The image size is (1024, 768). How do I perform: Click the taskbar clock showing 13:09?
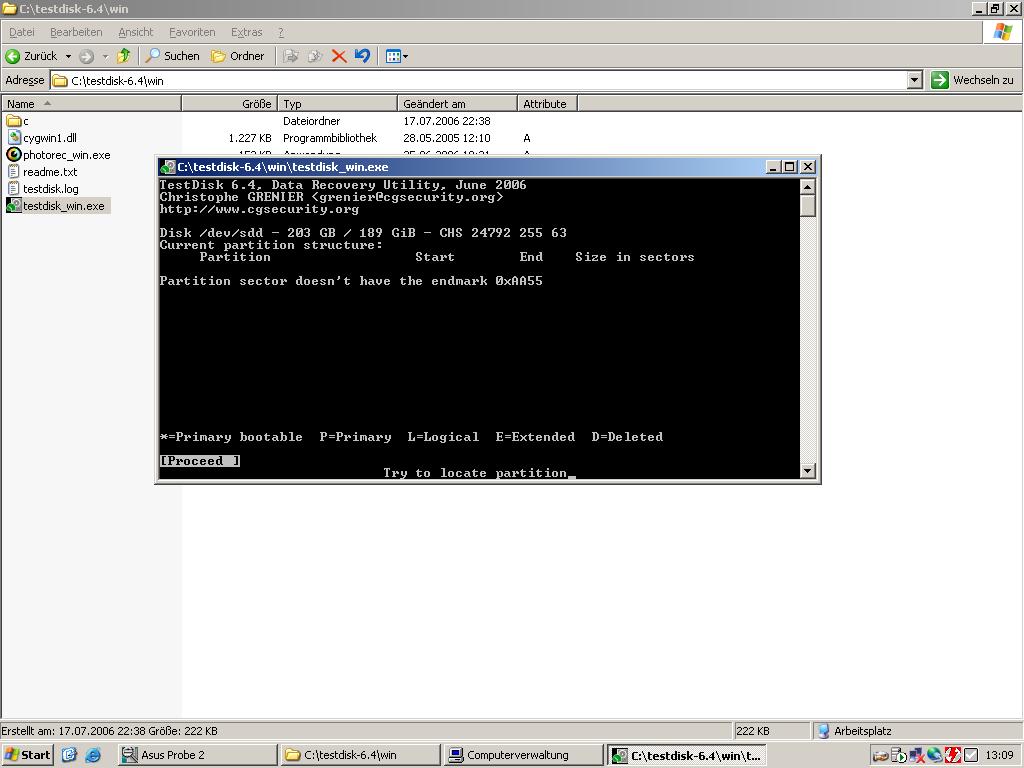coord(999,756)
